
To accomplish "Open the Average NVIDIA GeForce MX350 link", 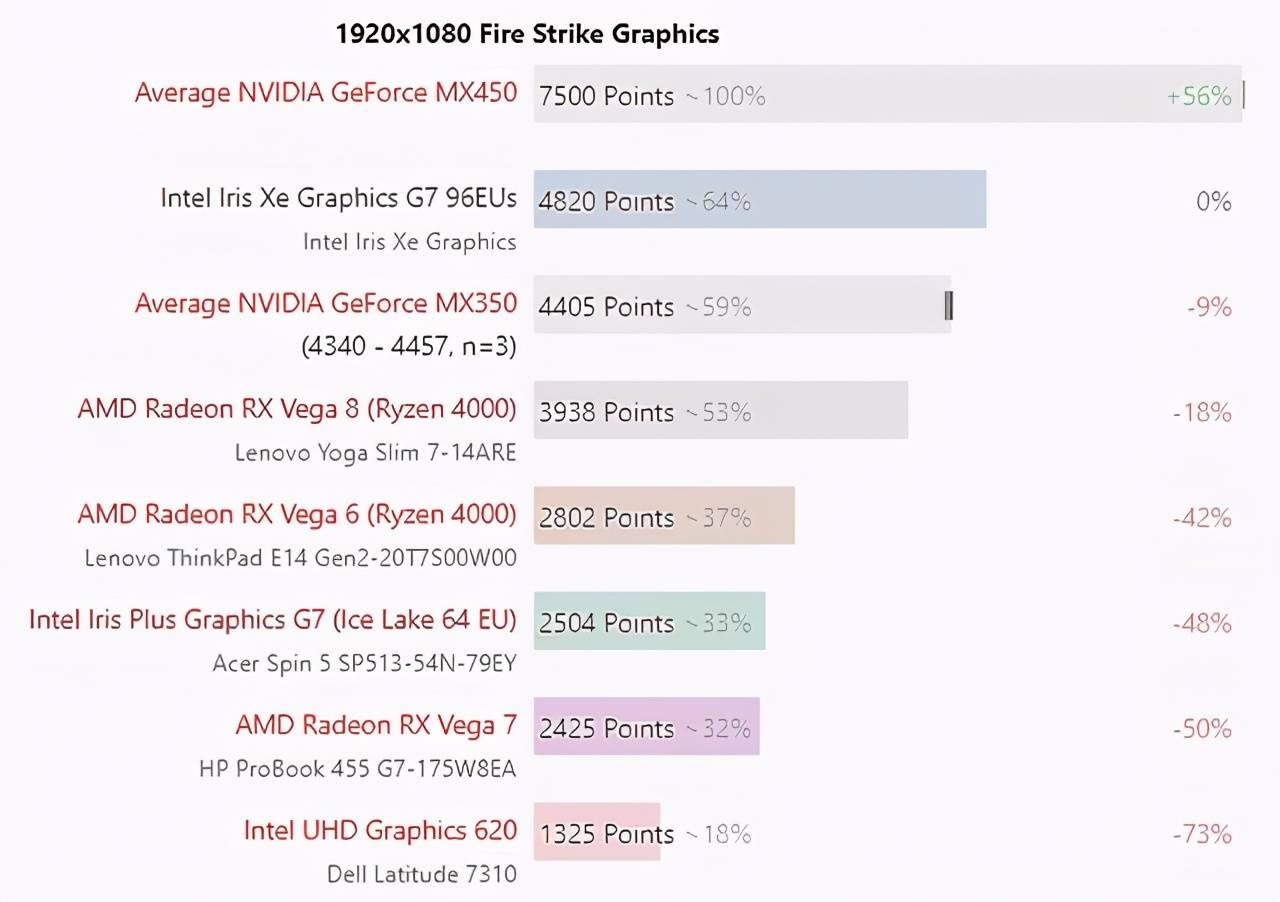I will tap(326, 304).
